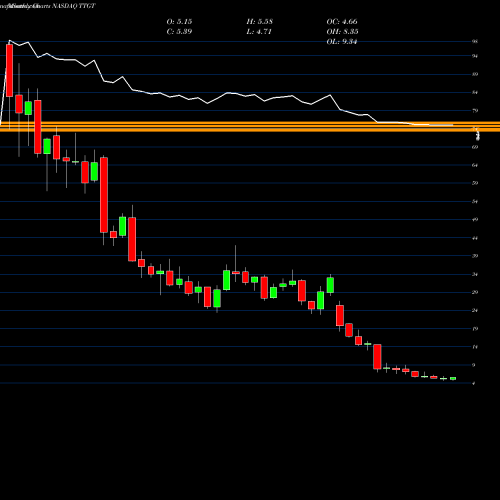
Task: Click the '24' price axis label
Action: pos(475,311)
